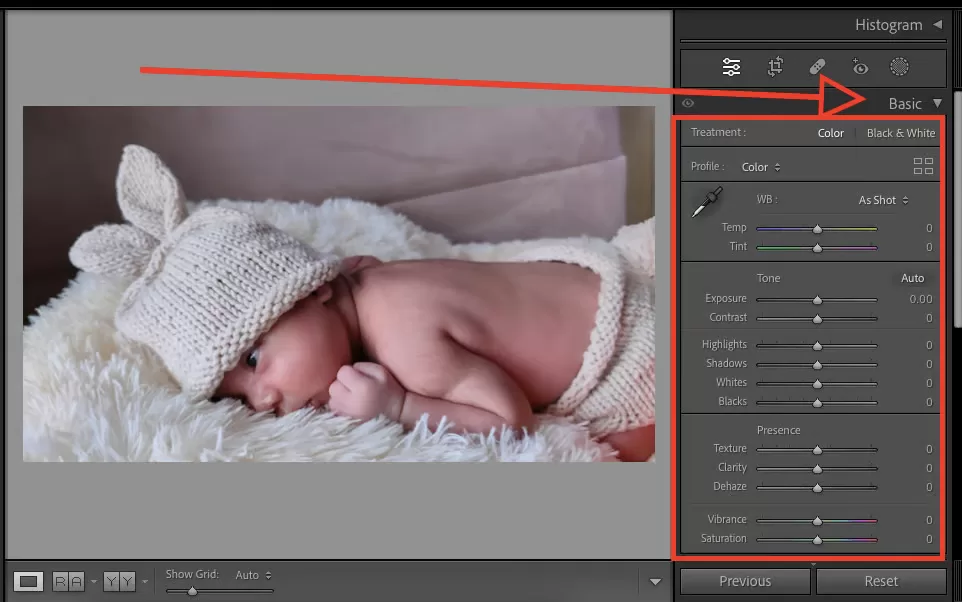Click the Presence section label
962x602 pixels.
[778, 430]
